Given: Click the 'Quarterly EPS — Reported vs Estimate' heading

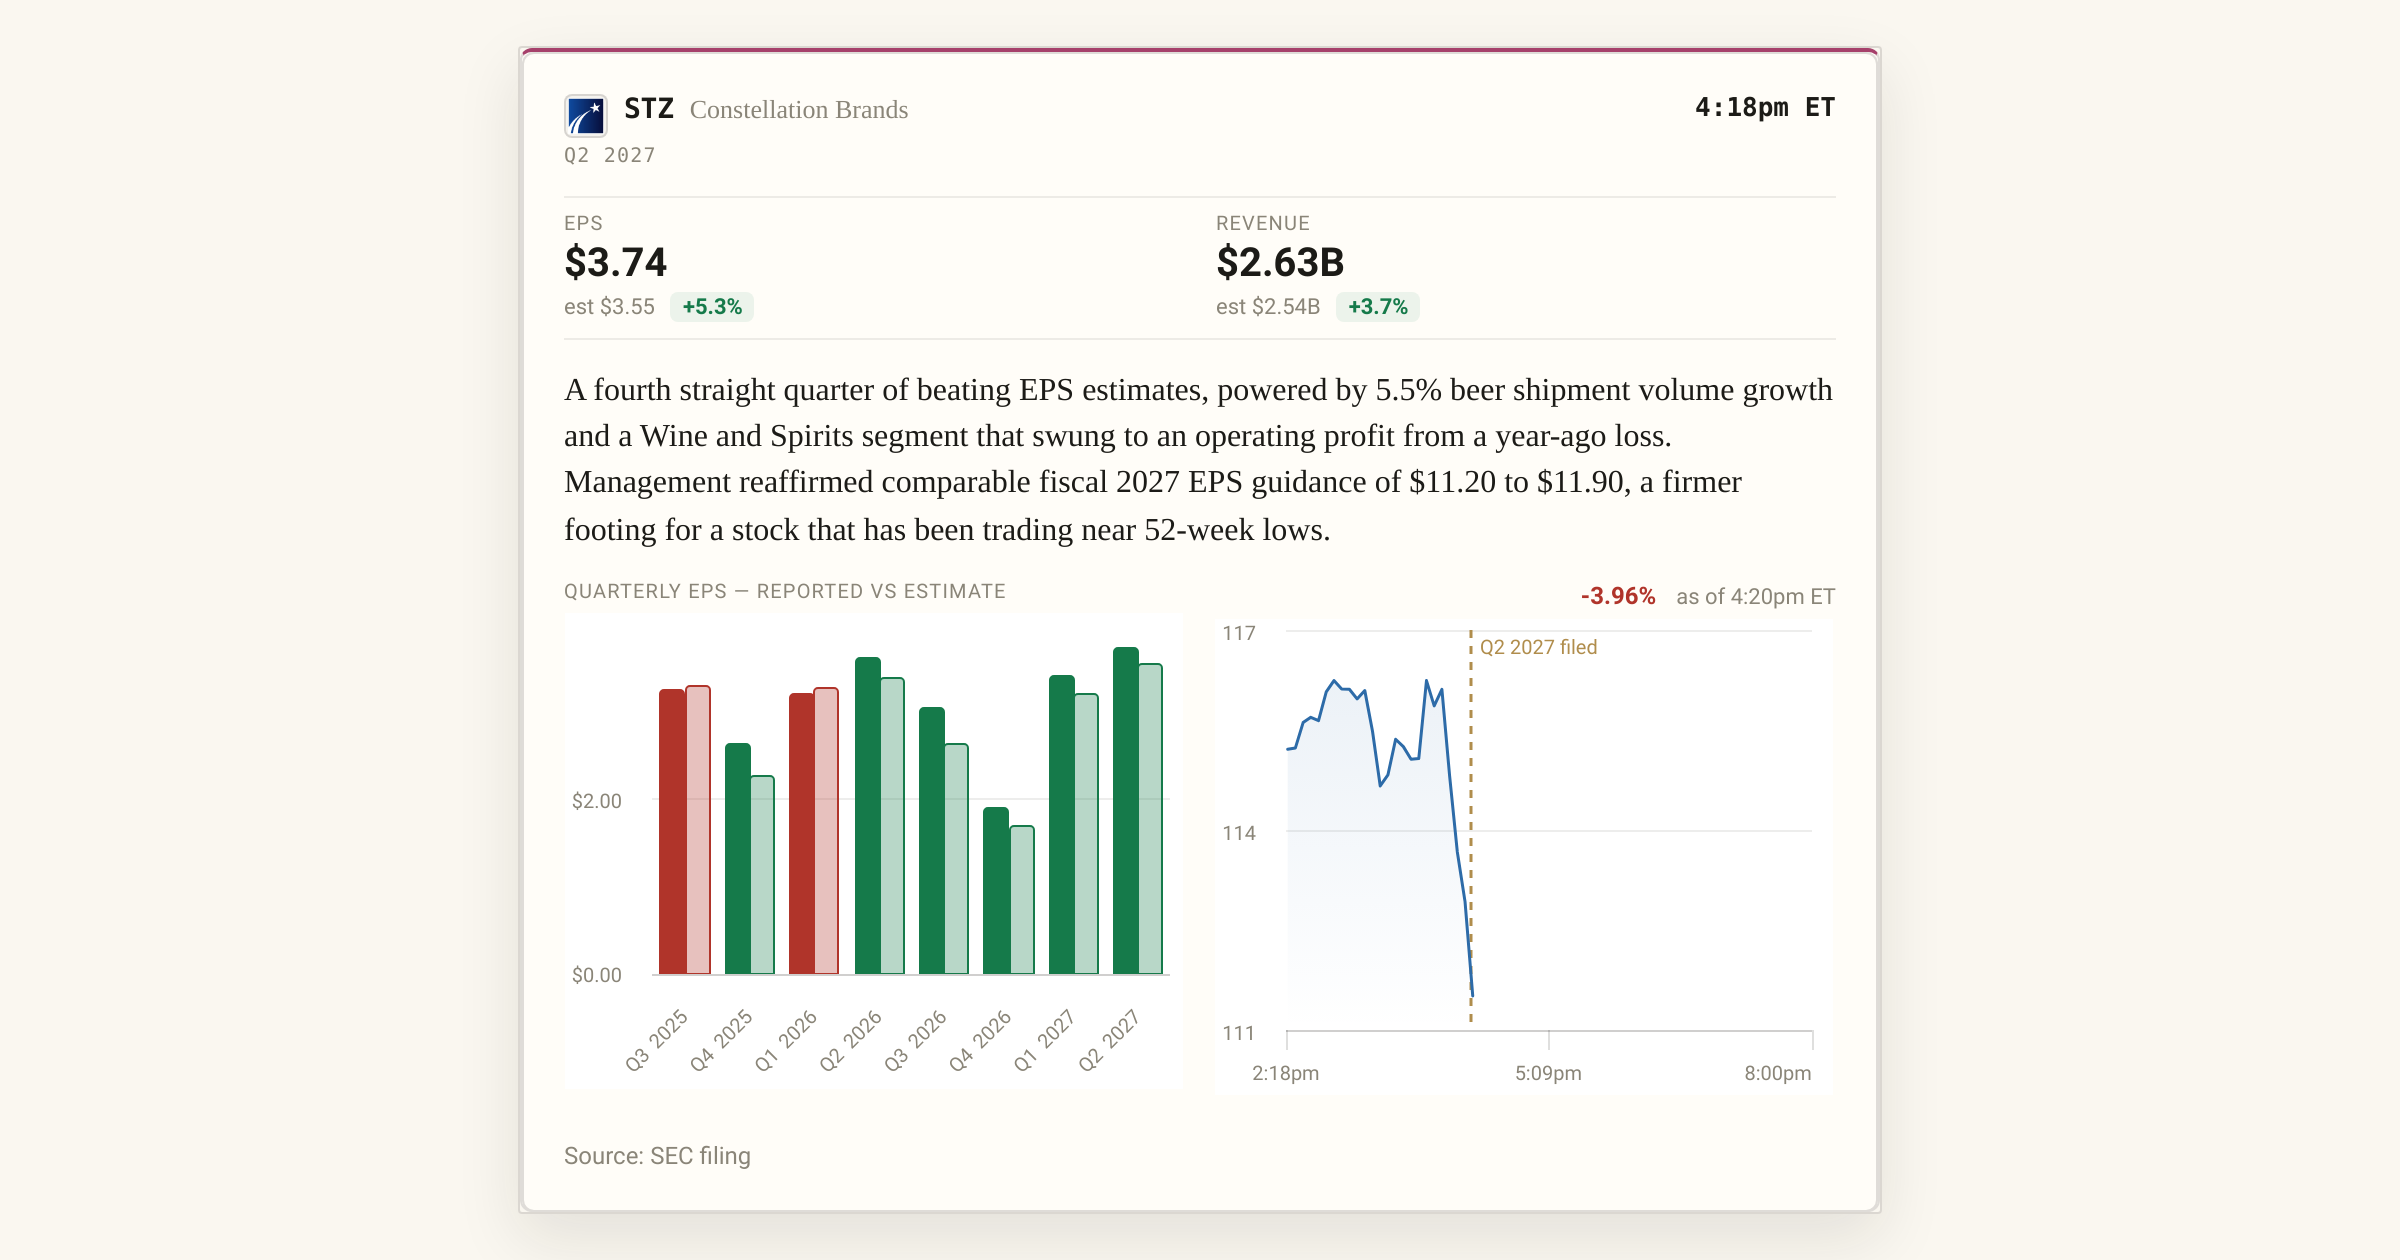Looking at the screenshot, I should (x=785, y=591).
